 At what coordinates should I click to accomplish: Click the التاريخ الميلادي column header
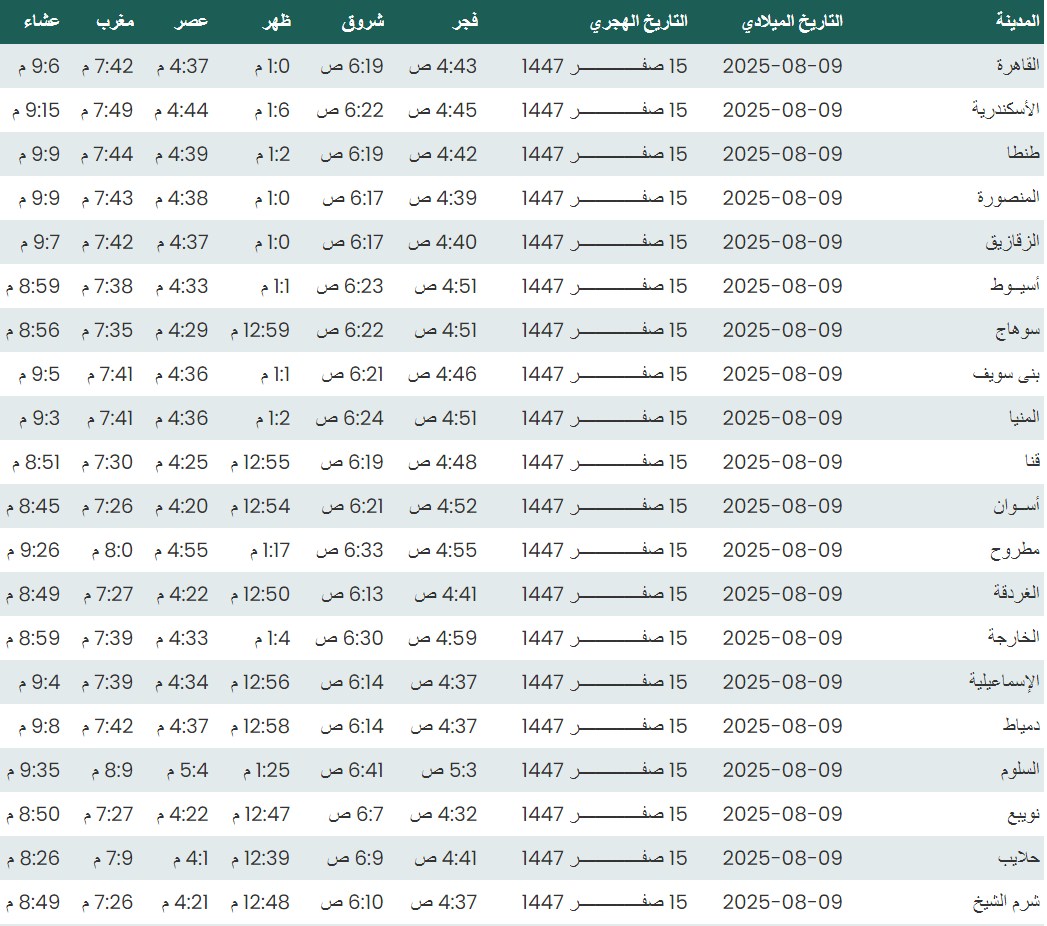pos(793,21)
